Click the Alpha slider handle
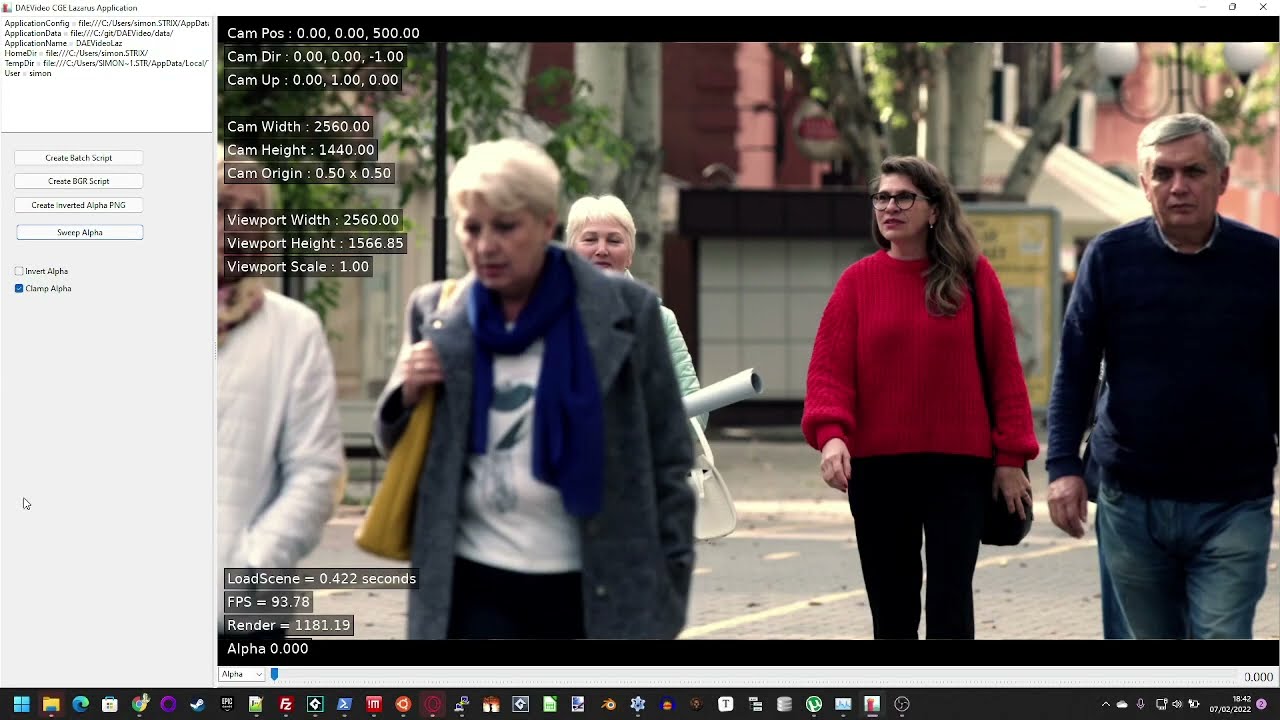 tap(274, 675)
